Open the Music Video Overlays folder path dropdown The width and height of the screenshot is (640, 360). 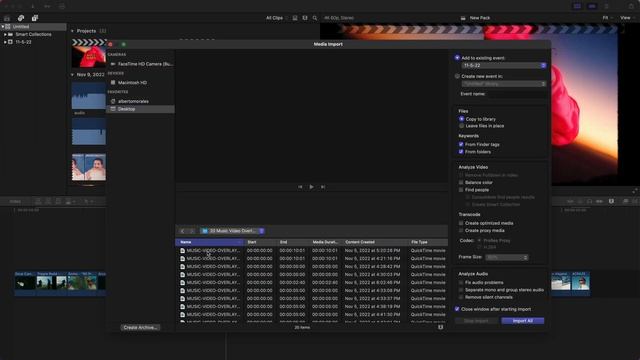coord(233,231)
